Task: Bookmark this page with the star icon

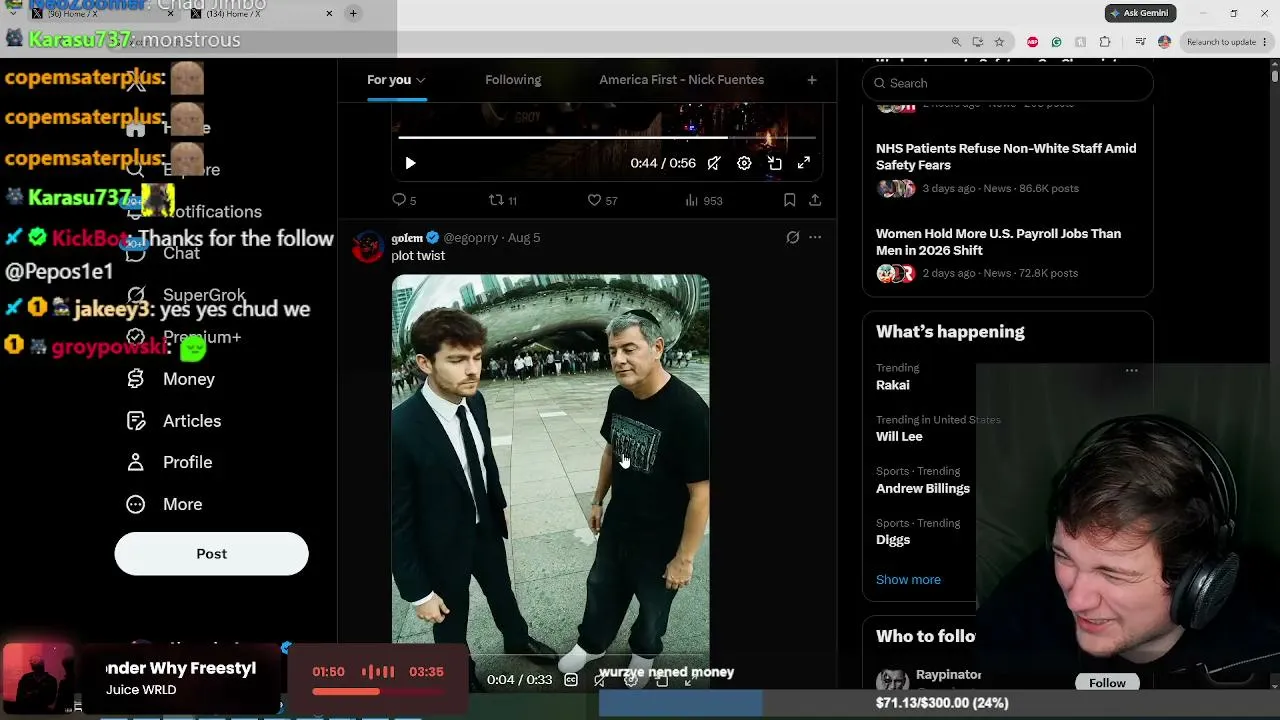Action: 999,42
